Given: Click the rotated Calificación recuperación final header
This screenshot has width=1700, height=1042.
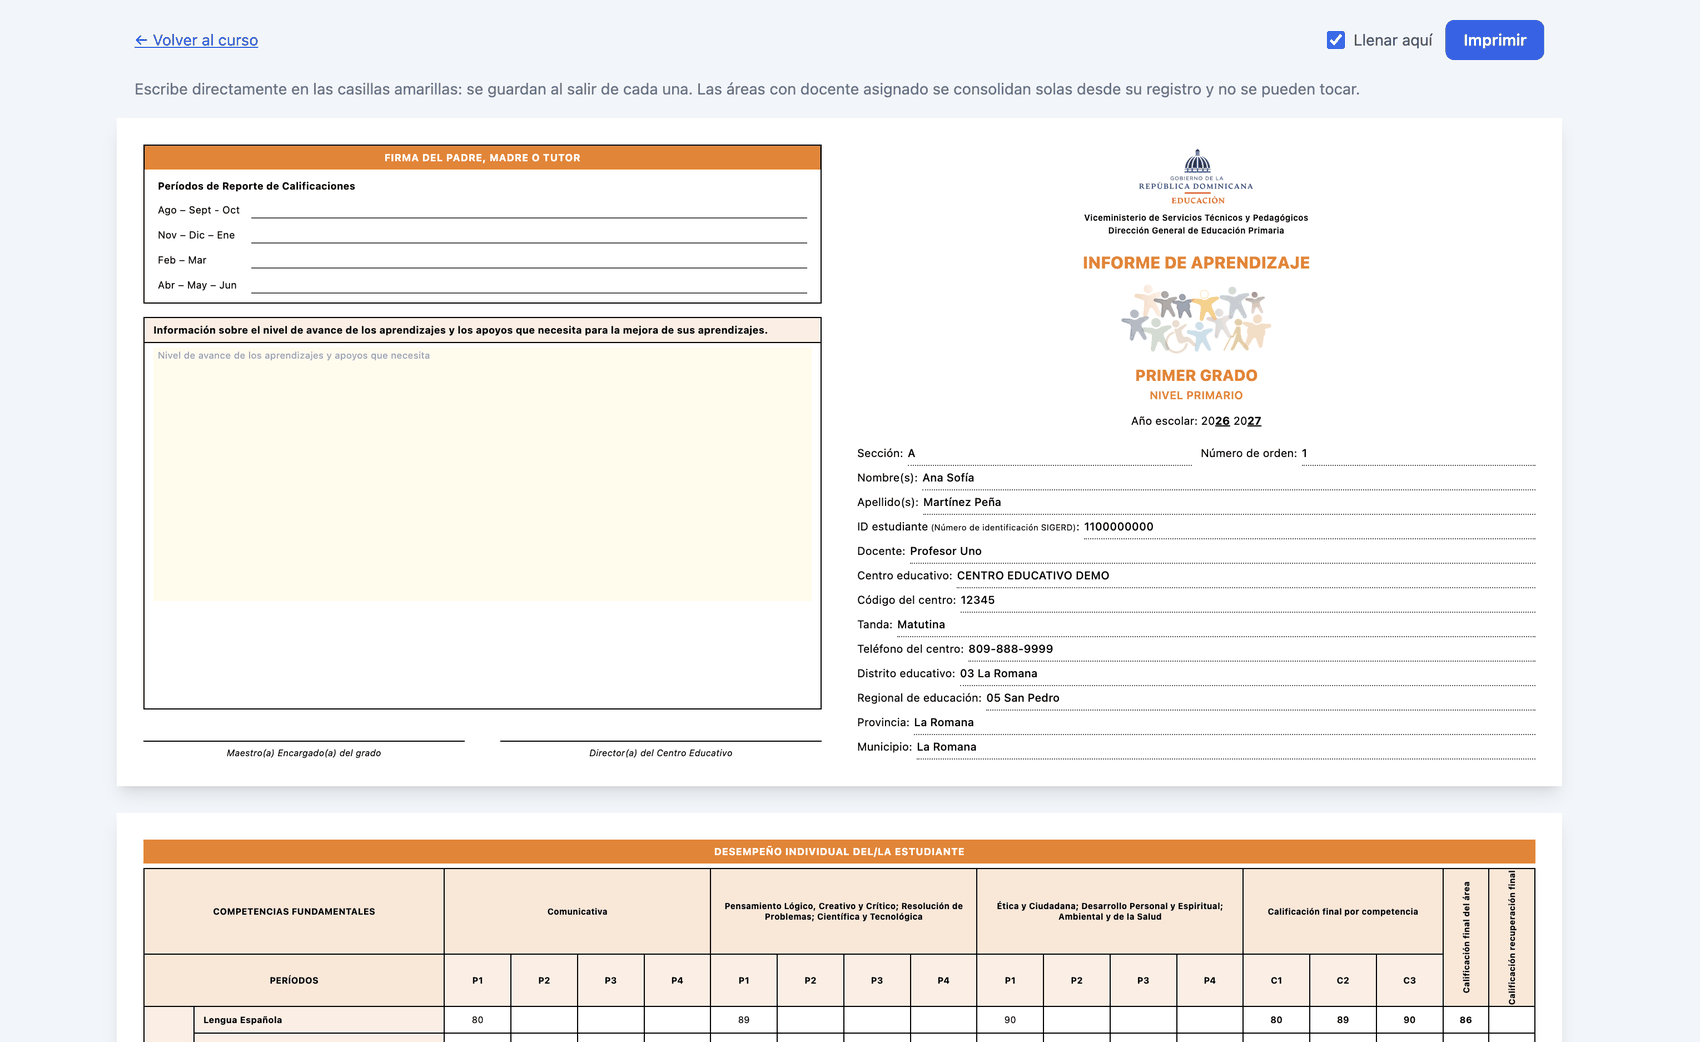Looking at the screenshot, I should (1512, 937).
